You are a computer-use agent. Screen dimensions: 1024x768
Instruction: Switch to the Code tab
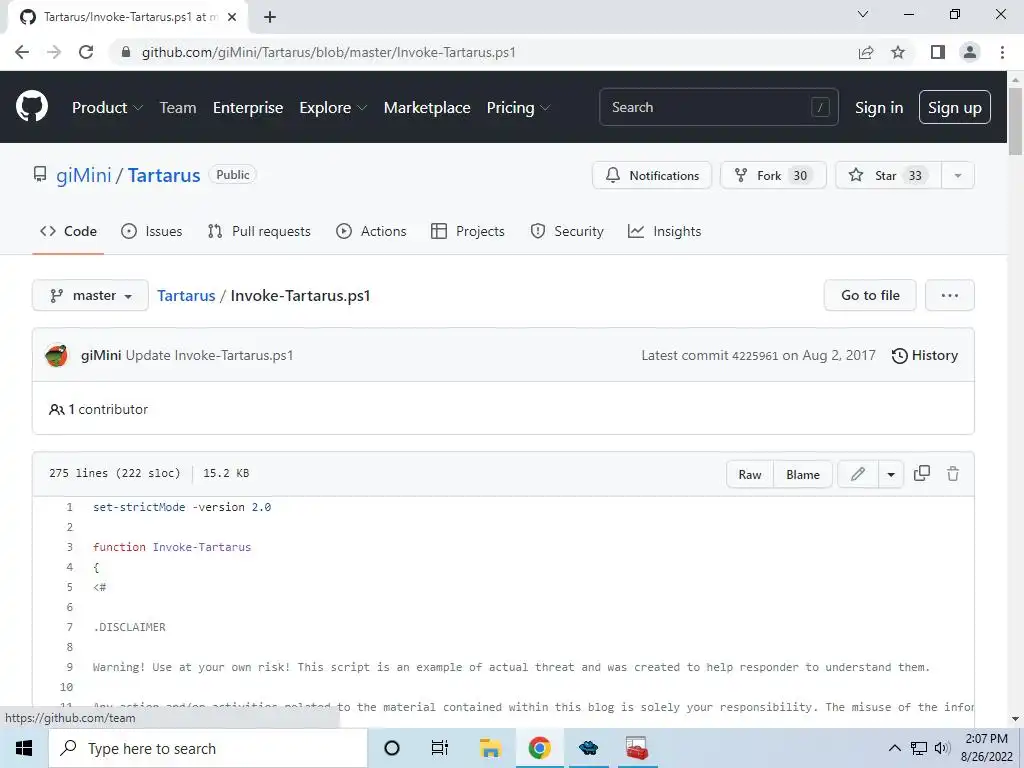click(68, 231)
